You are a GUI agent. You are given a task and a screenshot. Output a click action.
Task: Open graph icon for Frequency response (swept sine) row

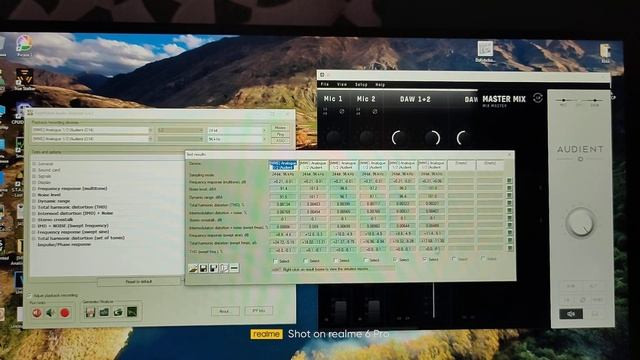pos(509,233)
